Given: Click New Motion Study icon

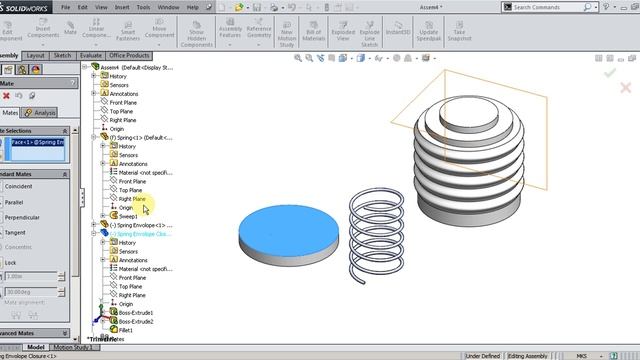Looking at the screenshot, I should coord(287,33).
